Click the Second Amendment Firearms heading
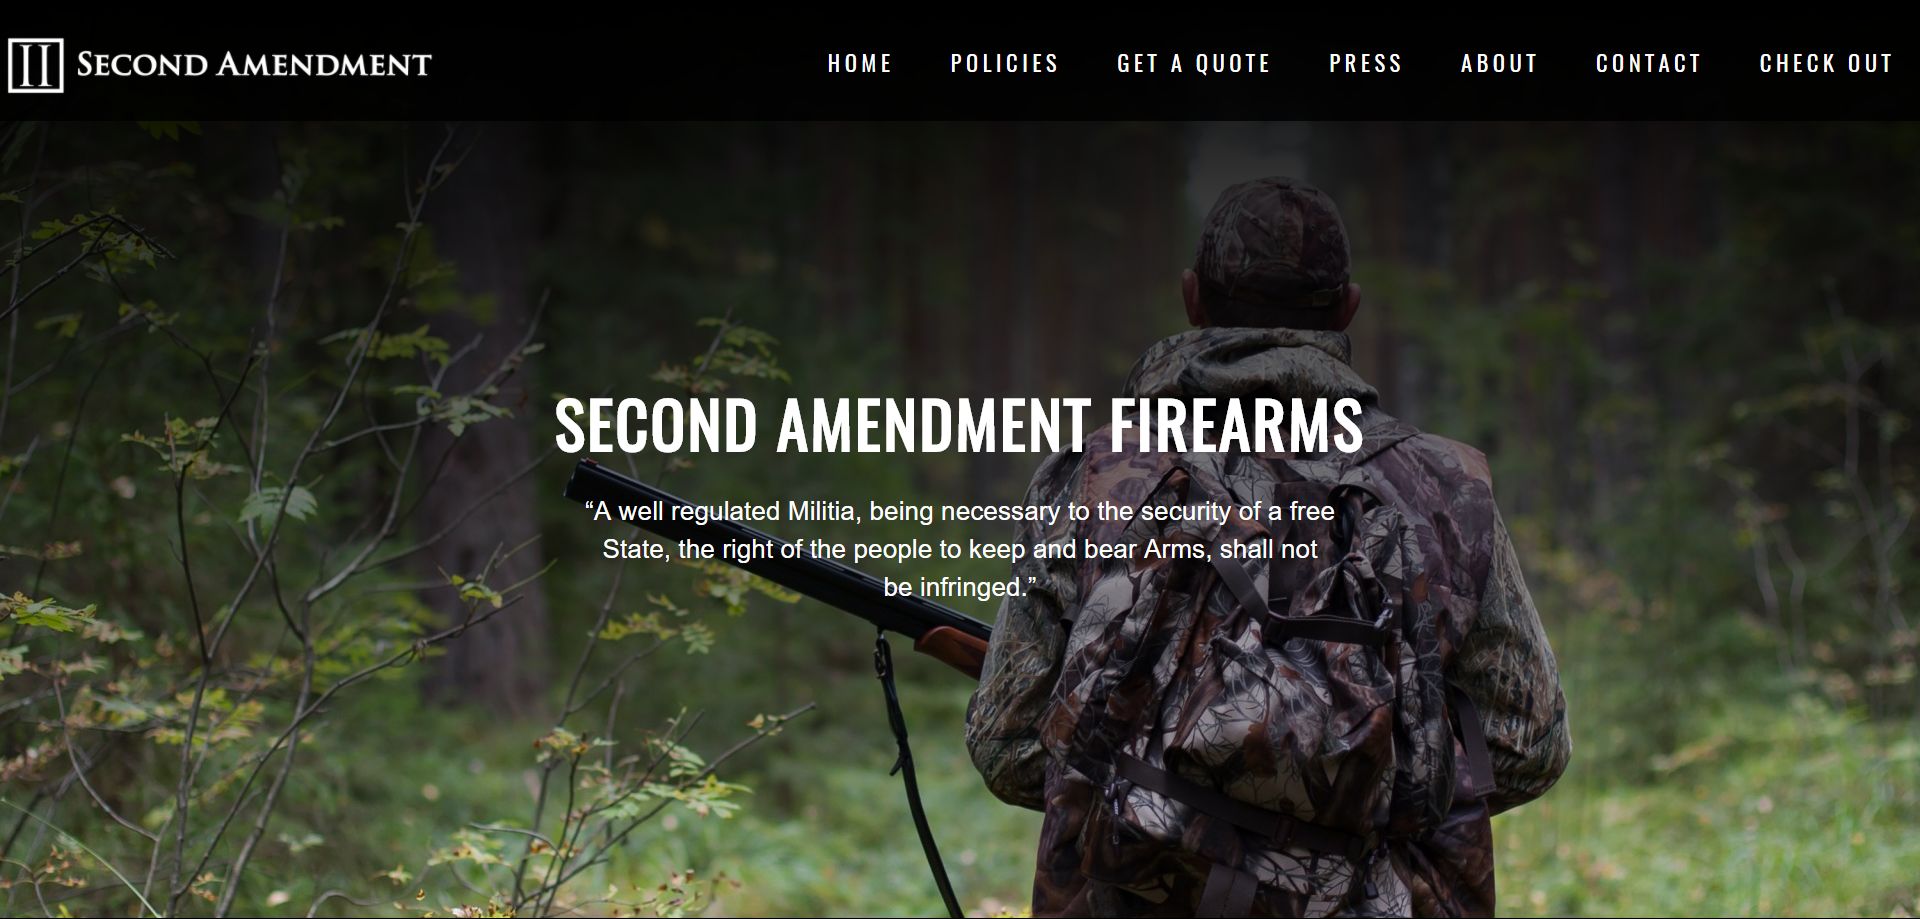The height and width of the screenshot is (919, 1920). pos(959,425)
